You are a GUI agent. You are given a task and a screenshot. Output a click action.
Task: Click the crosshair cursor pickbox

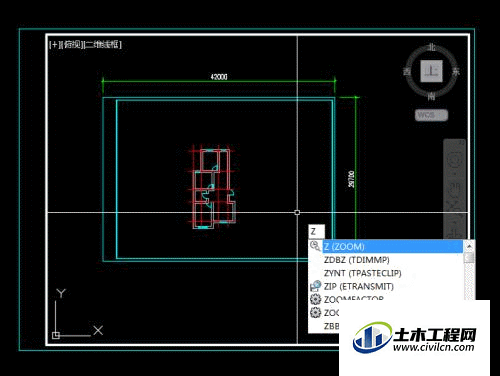(x=297, y=212)
